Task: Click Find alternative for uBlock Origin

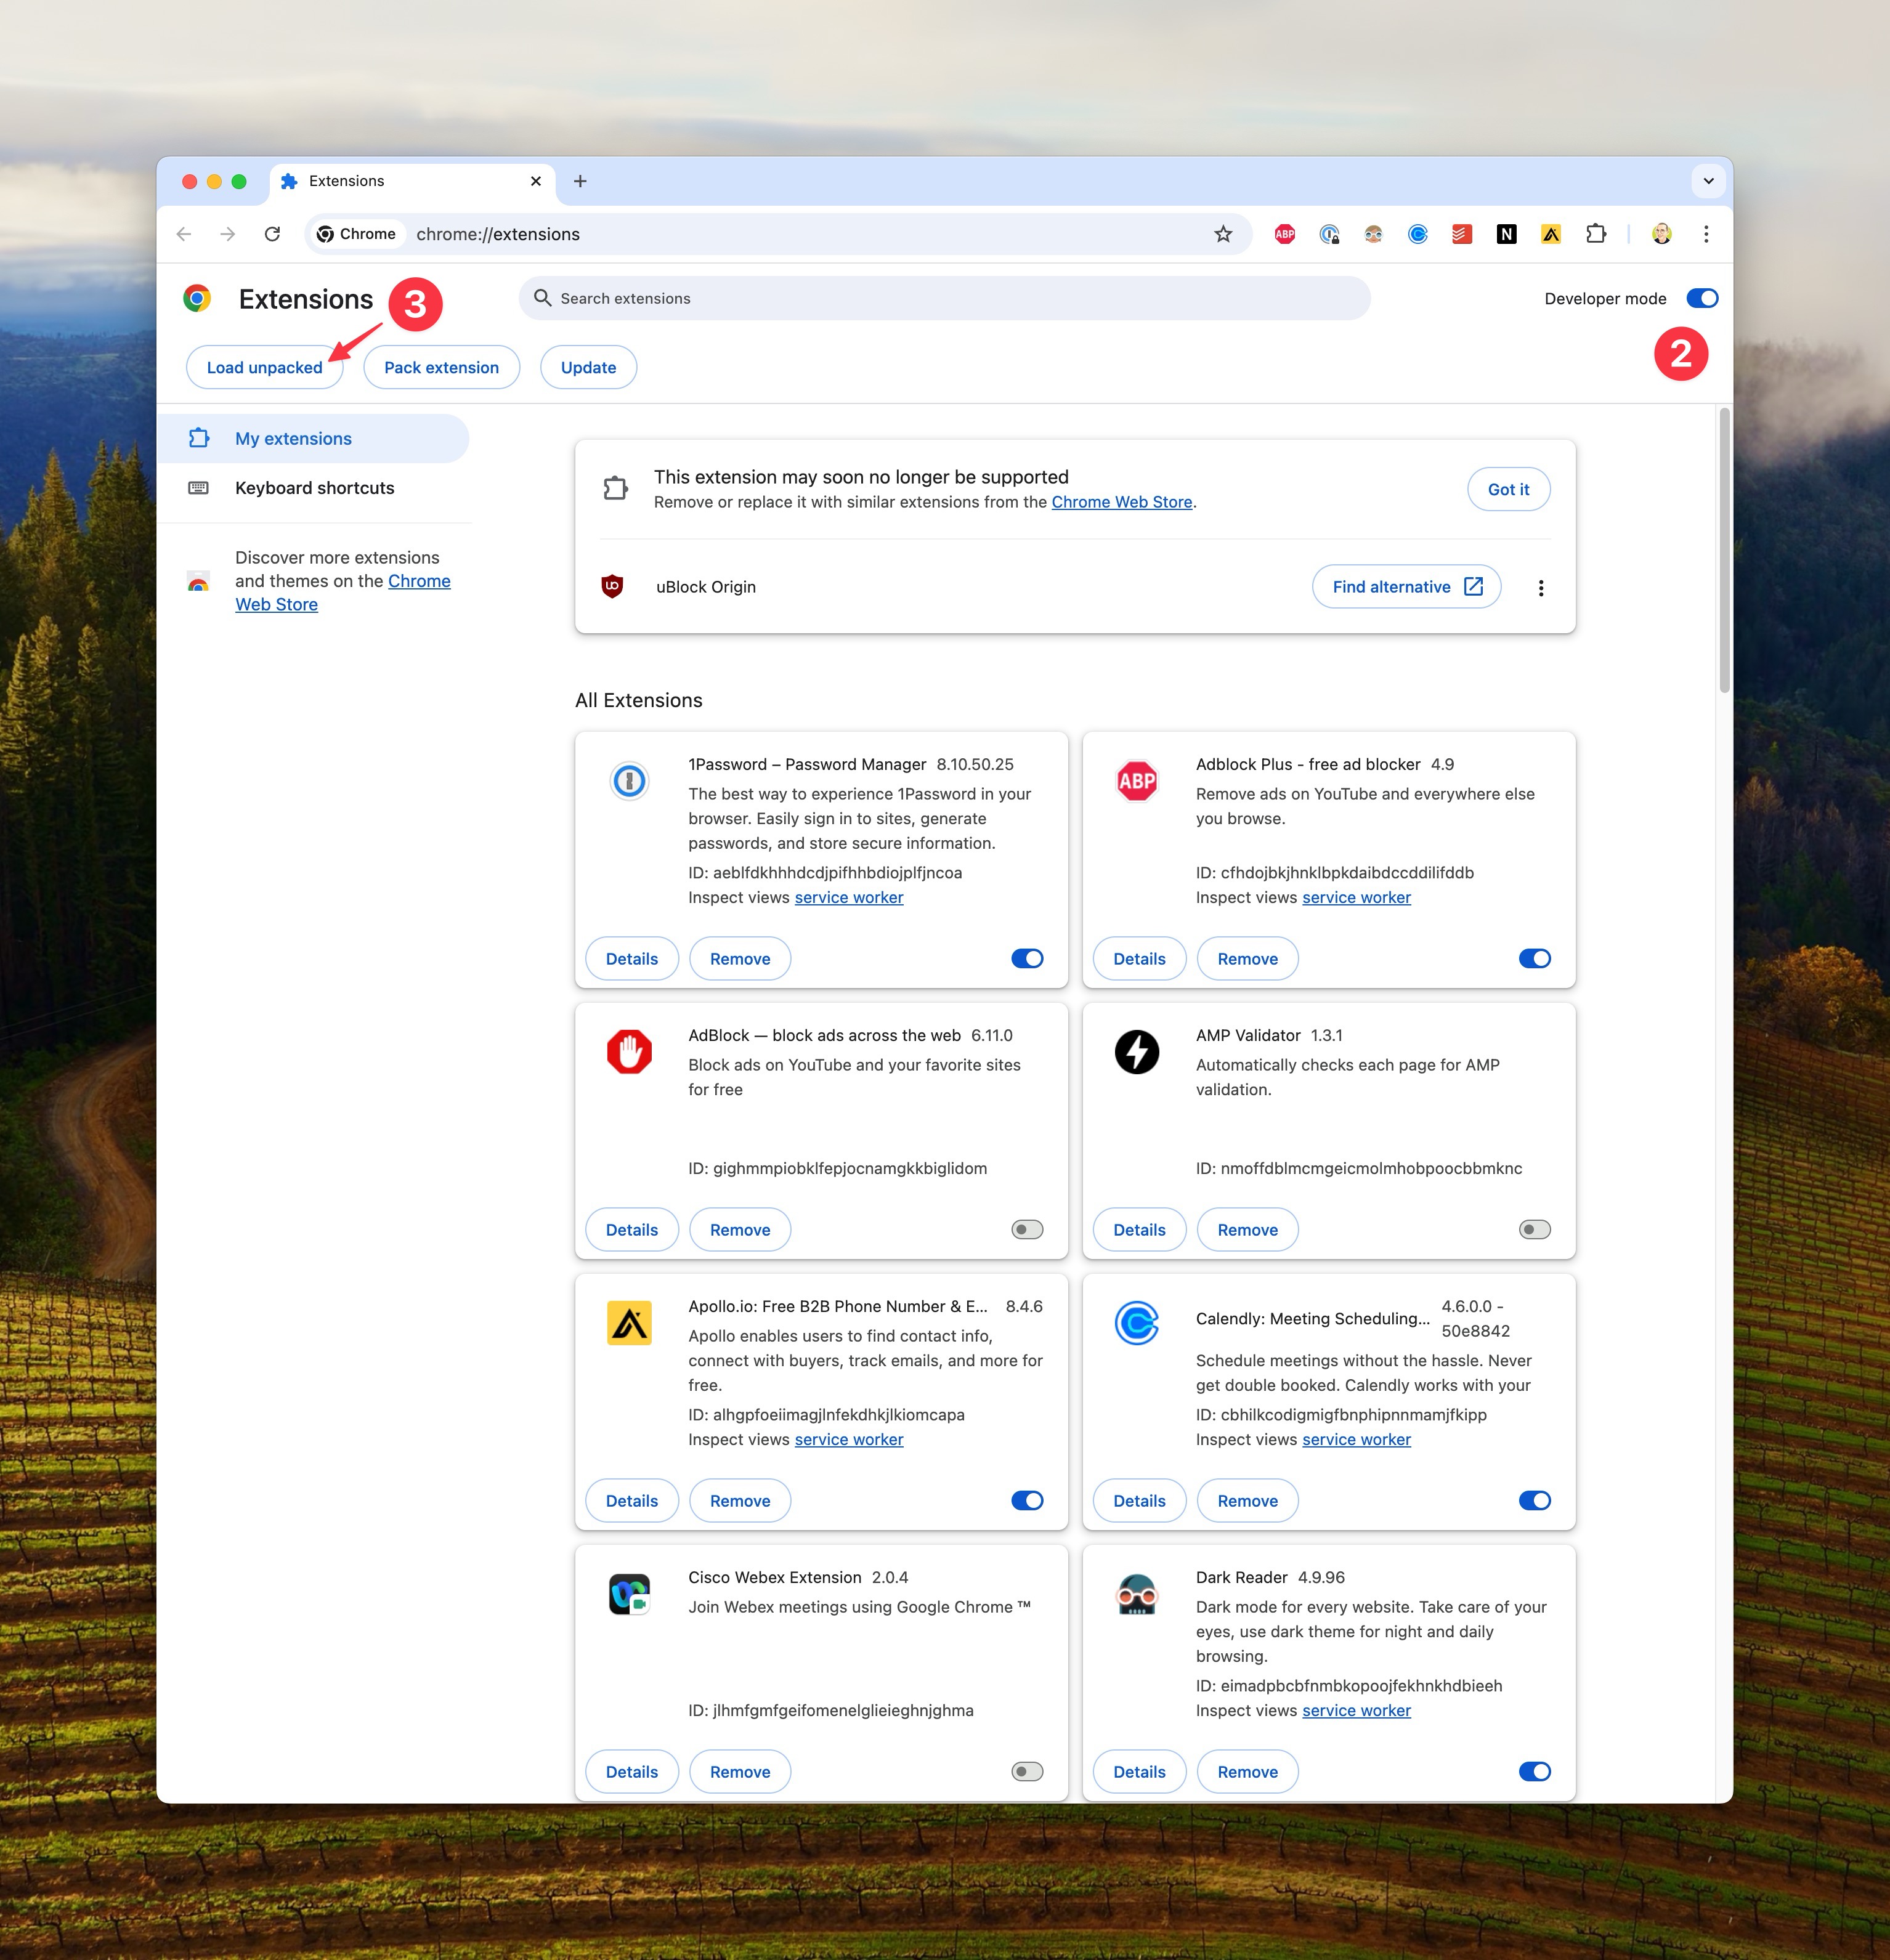Action: pos(1406,587)
